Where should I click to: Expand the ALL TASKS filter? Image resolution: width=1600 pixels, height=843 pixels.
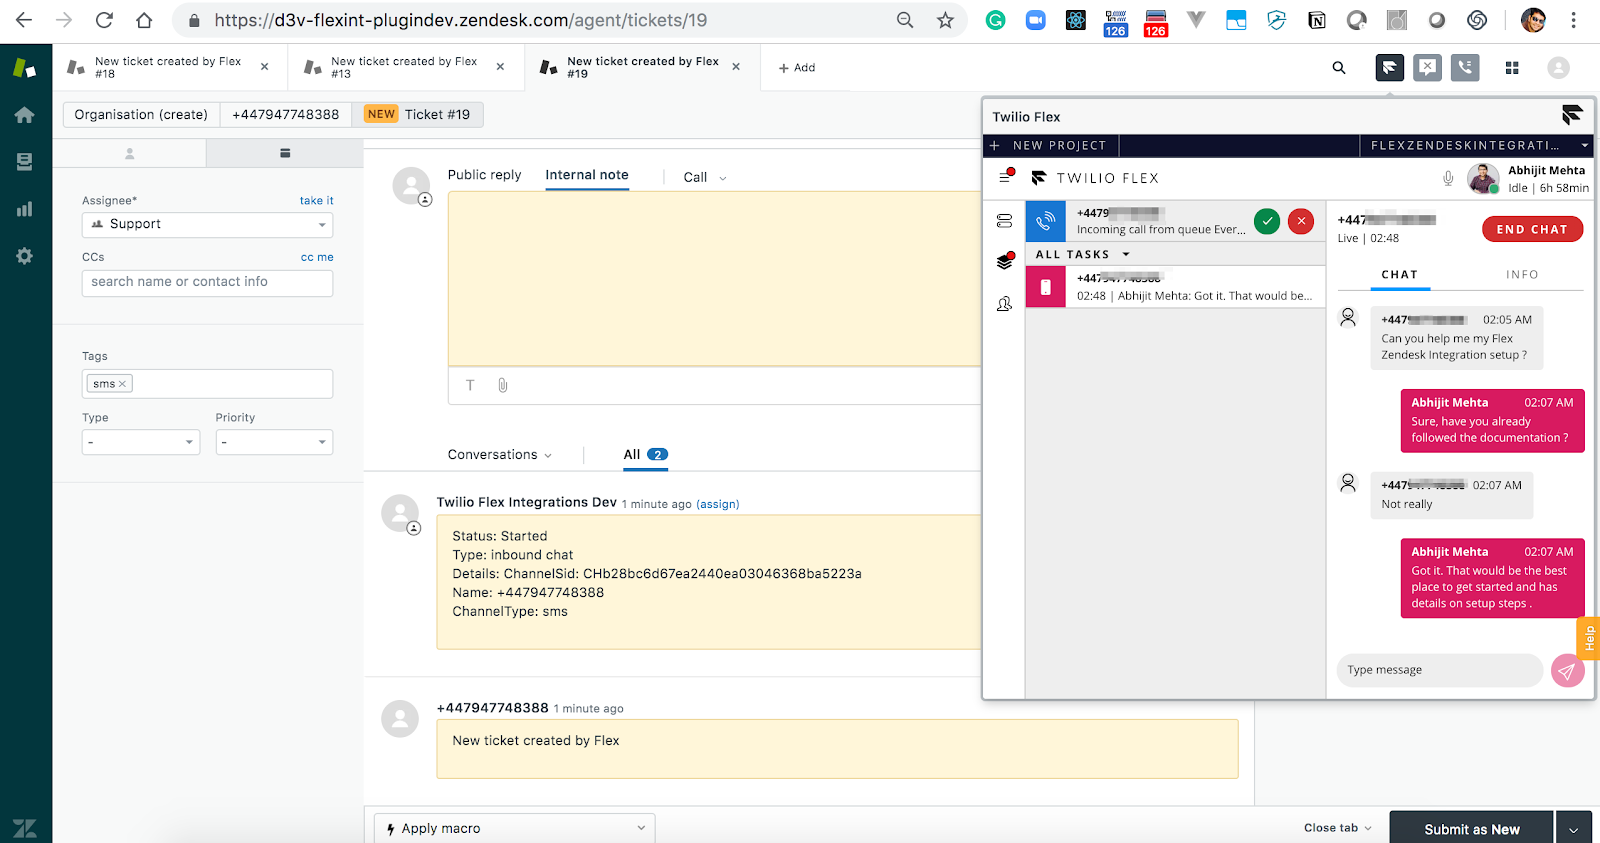click(x=1082, y=254)
